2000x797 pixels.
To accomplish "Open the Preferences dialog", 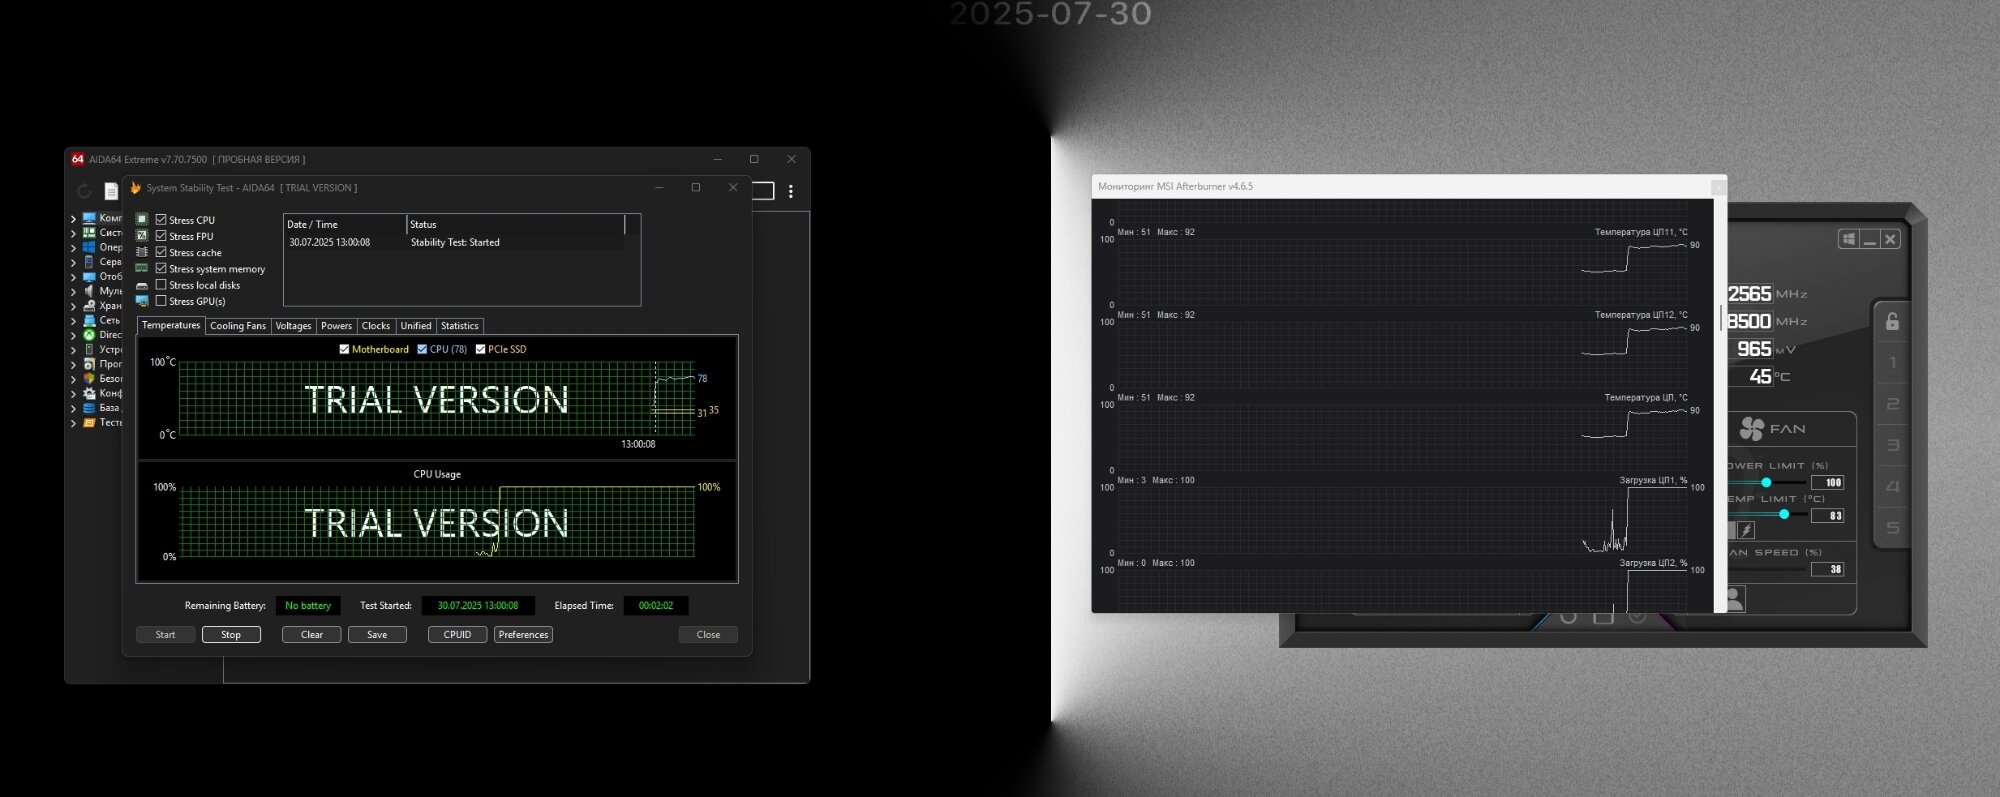I will click(523, 635).
